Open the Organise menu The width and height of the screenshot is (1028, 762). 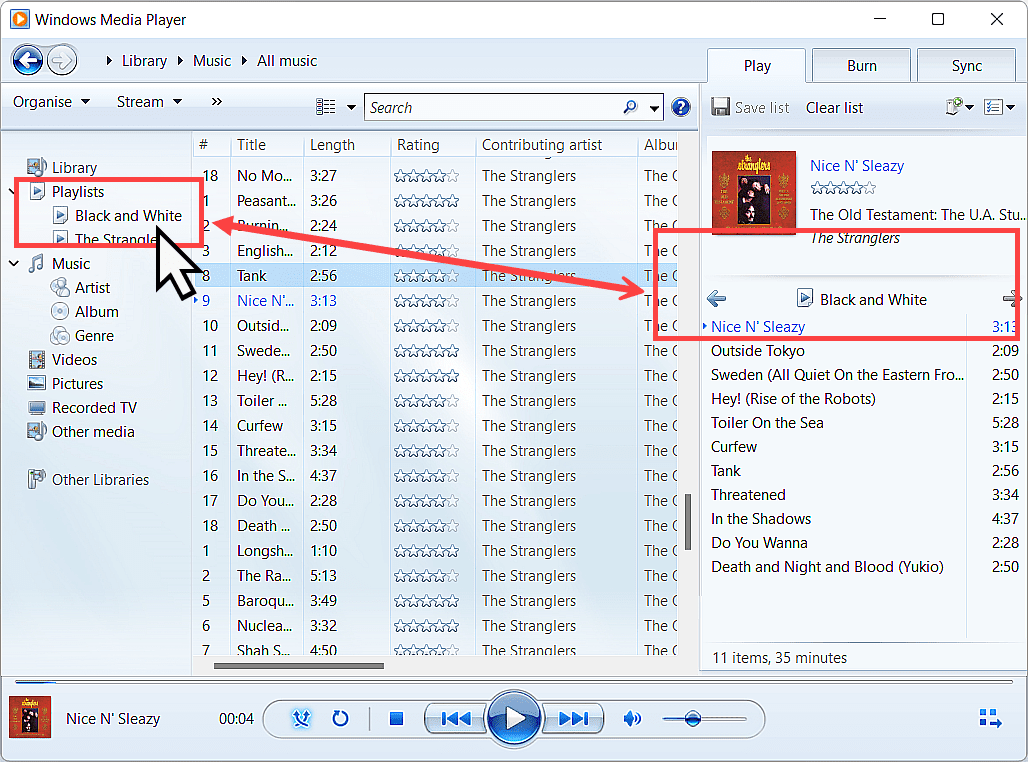(48, 101)
